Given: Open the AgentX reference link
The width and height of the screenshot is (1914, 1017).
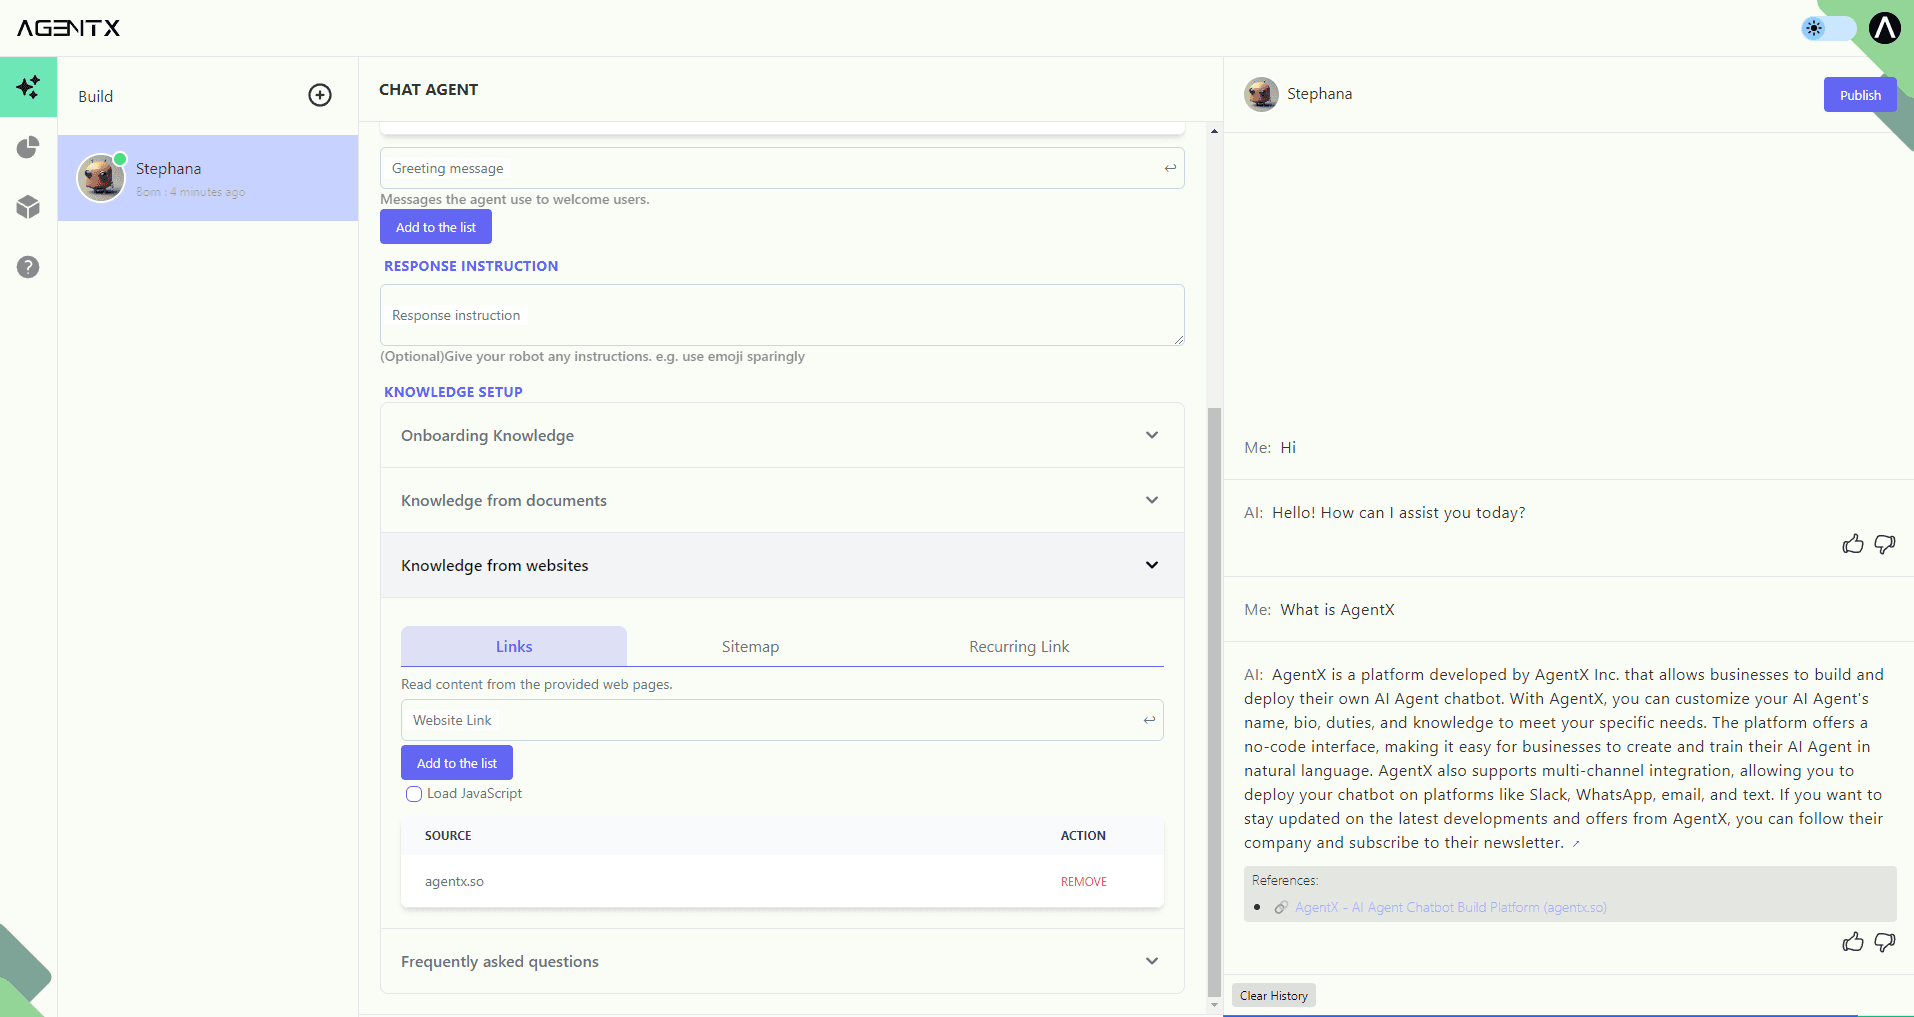Looking at the screenshot, I should point(1451,908).
